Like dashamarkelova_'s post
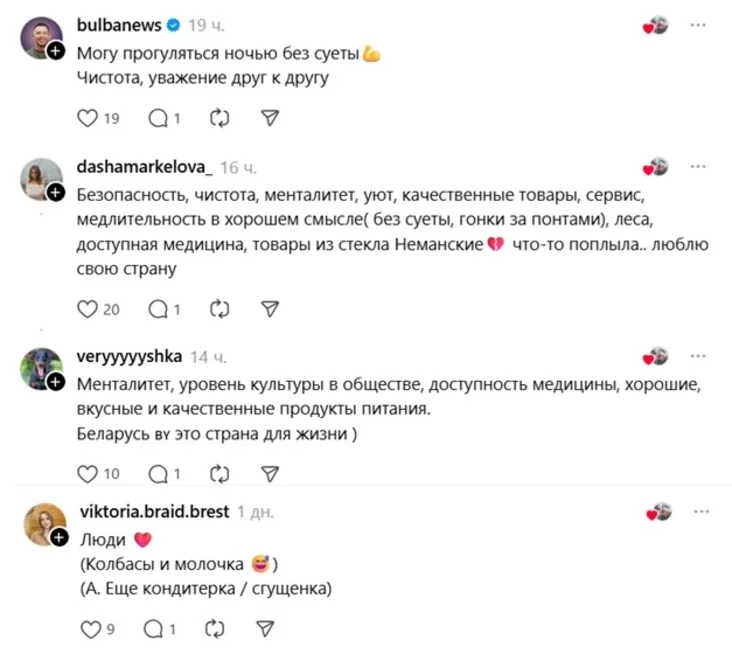Screen dimensions: 732x654 [88, 309]
